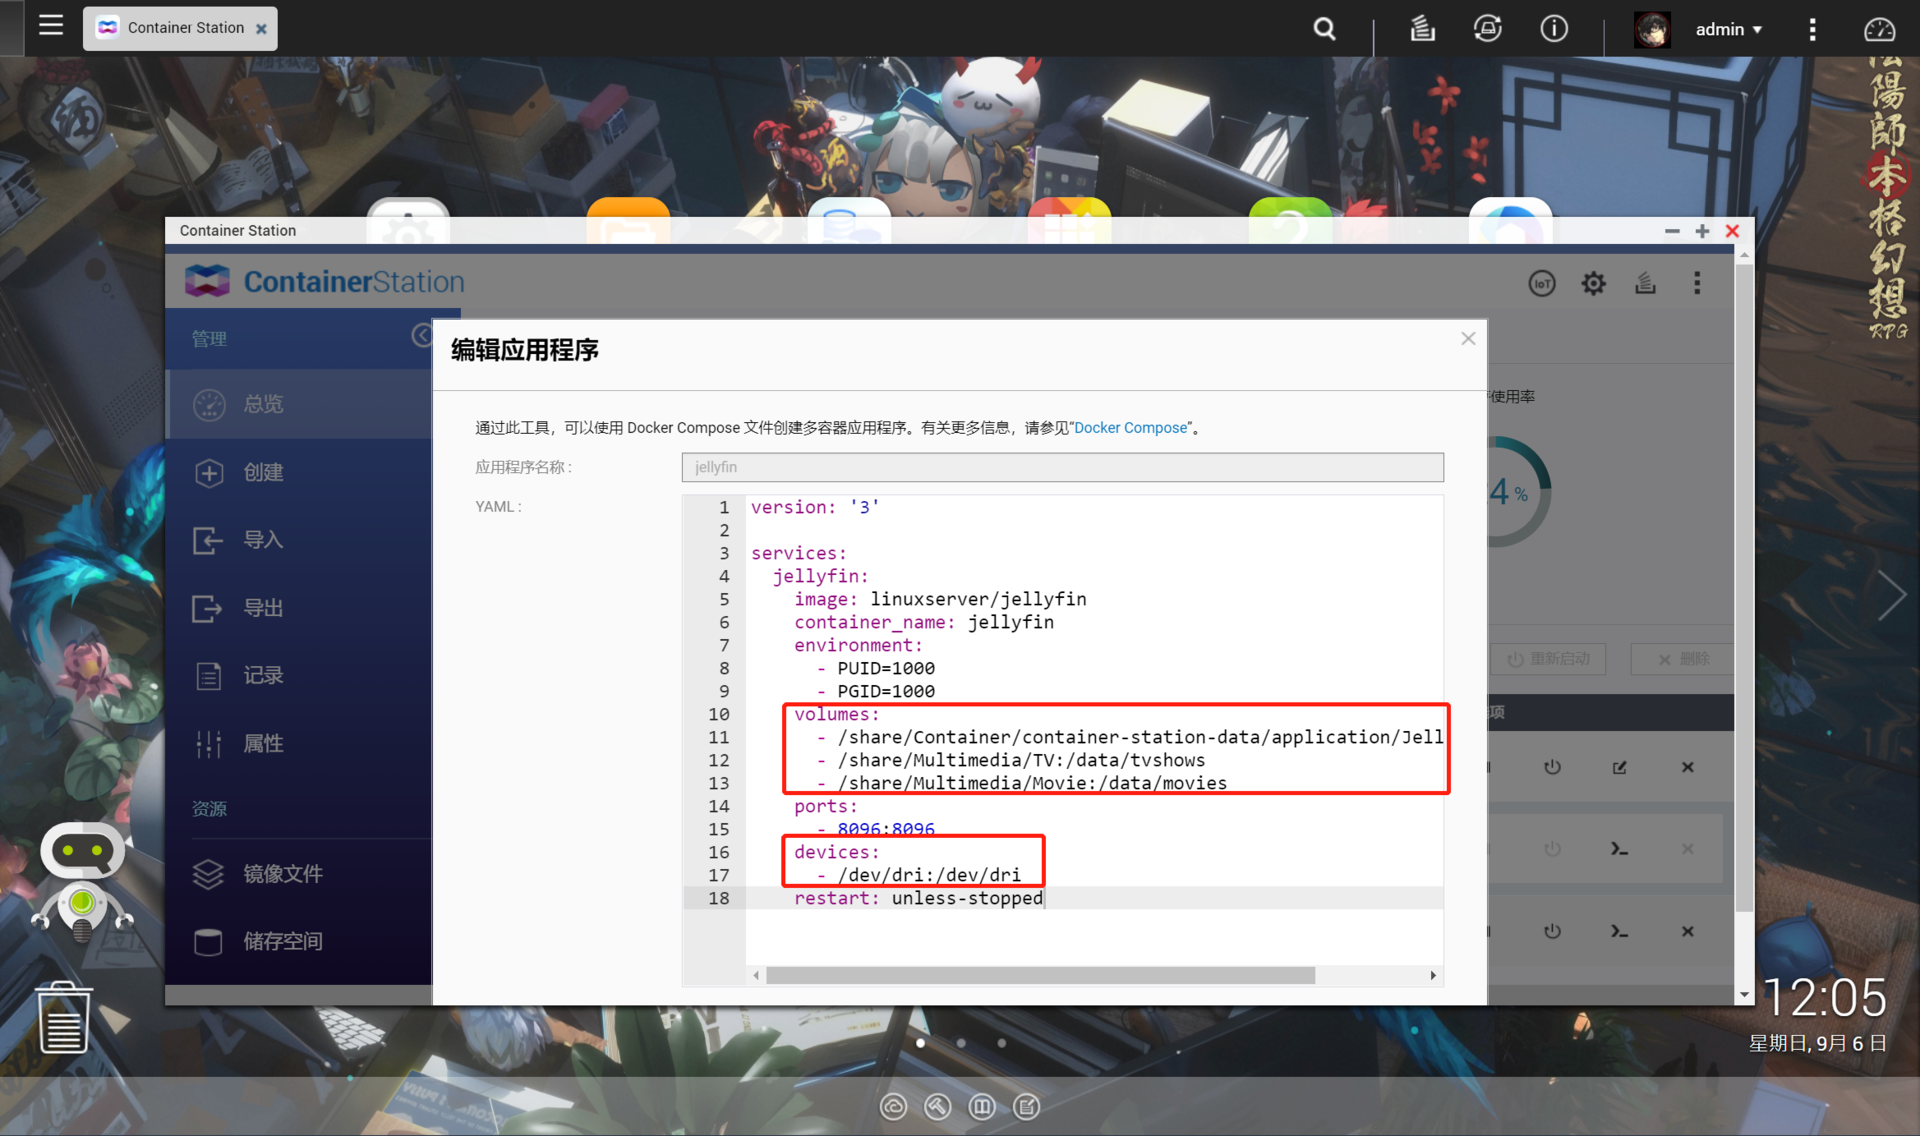The width and height of the screenshot is (1920, 1136).
Task: Open the IoT icon in Container Station header
Action: [x=1541, y=284]
